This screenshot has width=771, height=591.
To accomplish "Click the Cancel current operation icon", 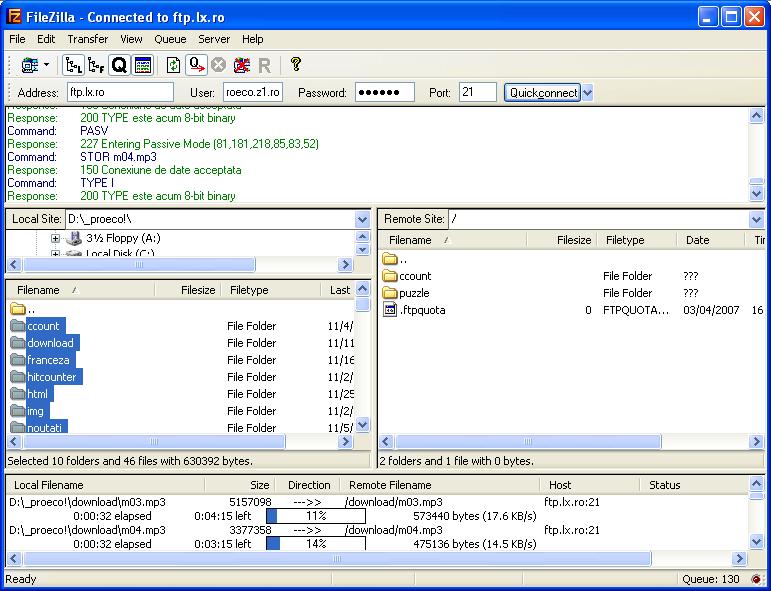I will (218, 65).
